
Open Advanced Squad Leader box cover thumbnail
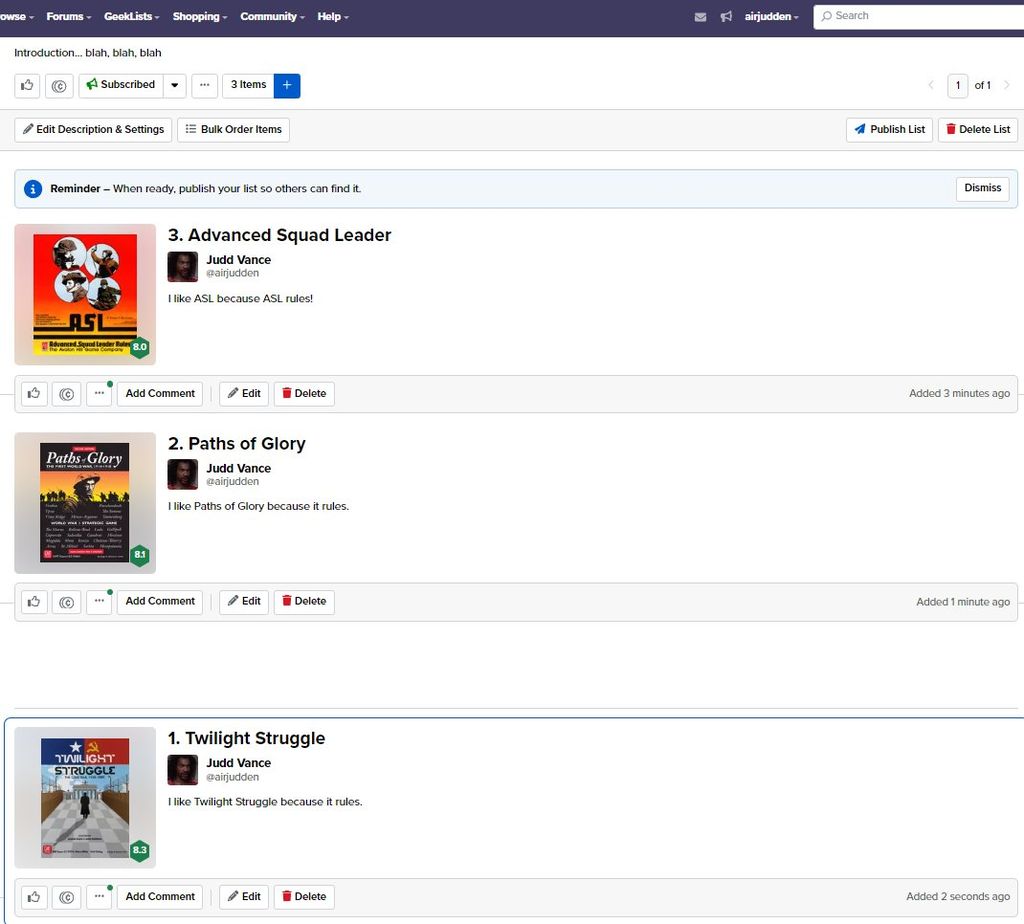point(85,295)
